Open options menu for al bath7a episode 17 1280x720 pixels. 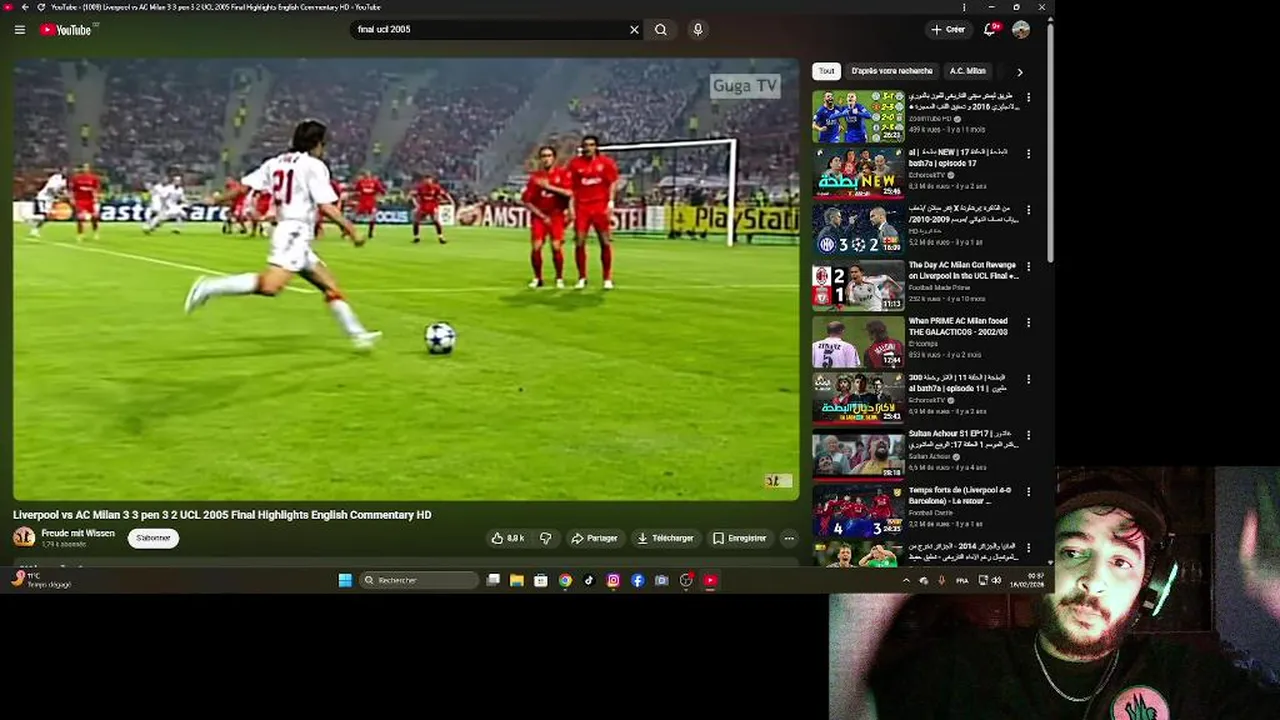tap(1028, 154)
